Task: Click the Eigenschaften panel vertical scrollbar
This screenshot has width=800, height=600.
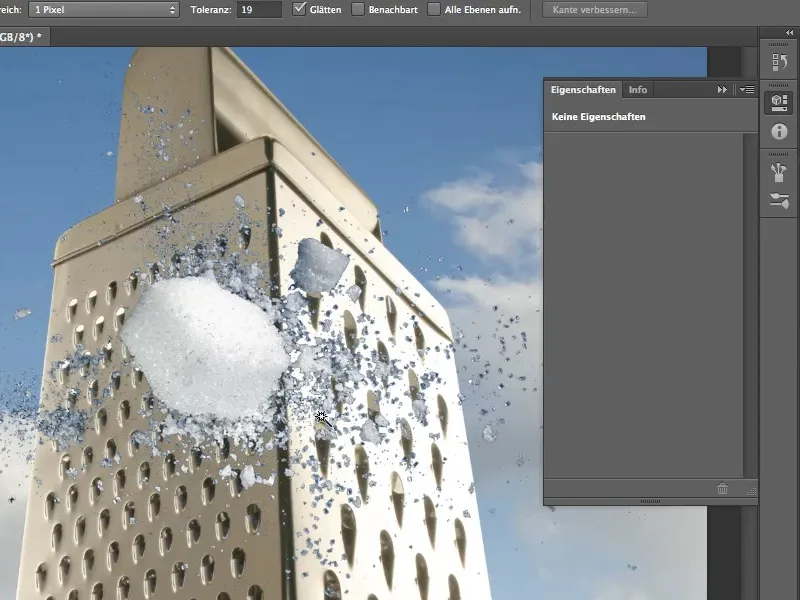Action: pos(750,305)
